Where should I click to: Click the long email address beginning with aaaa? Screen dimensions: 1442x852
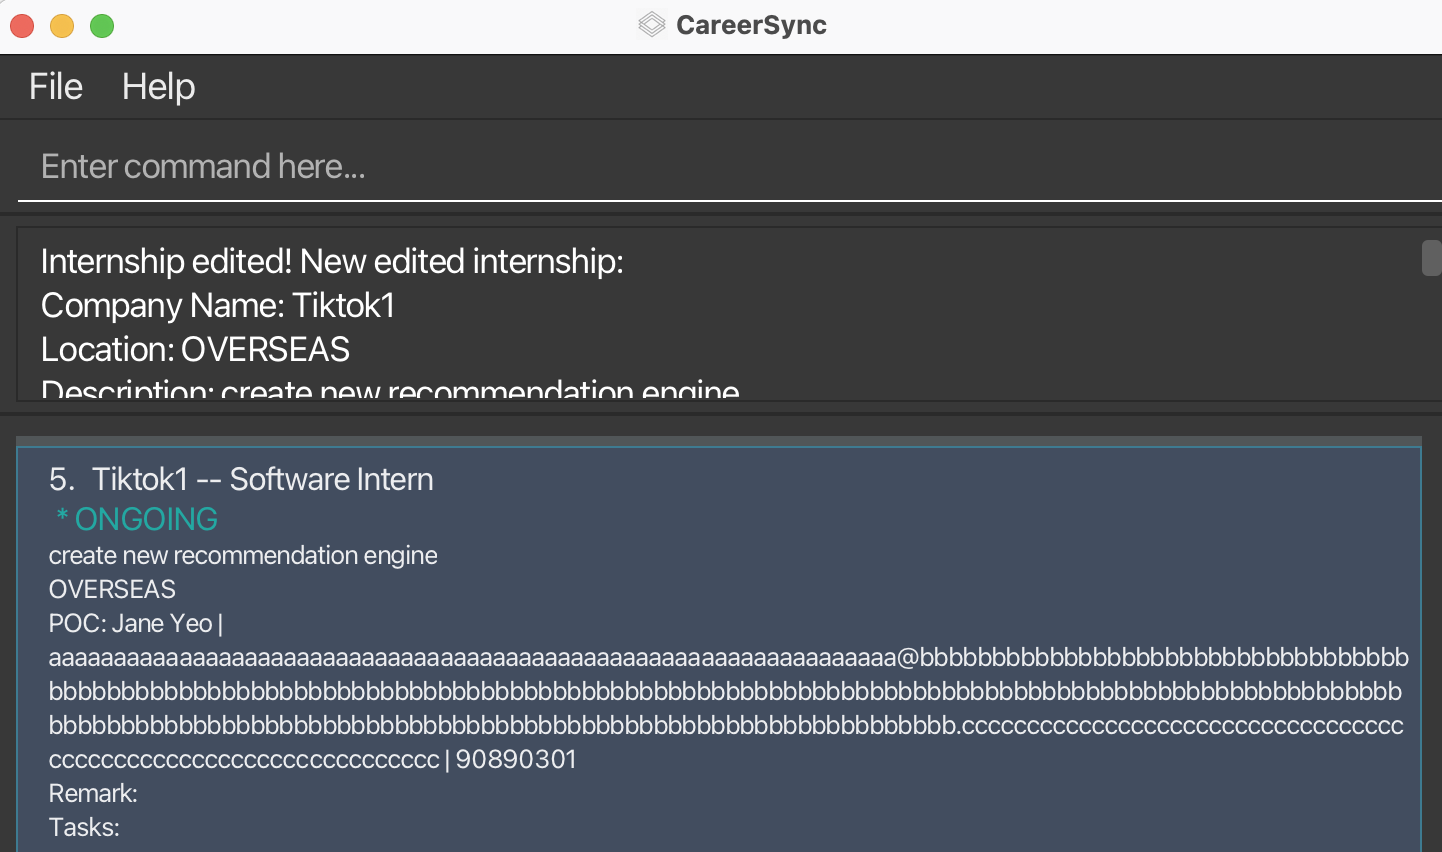728,708
